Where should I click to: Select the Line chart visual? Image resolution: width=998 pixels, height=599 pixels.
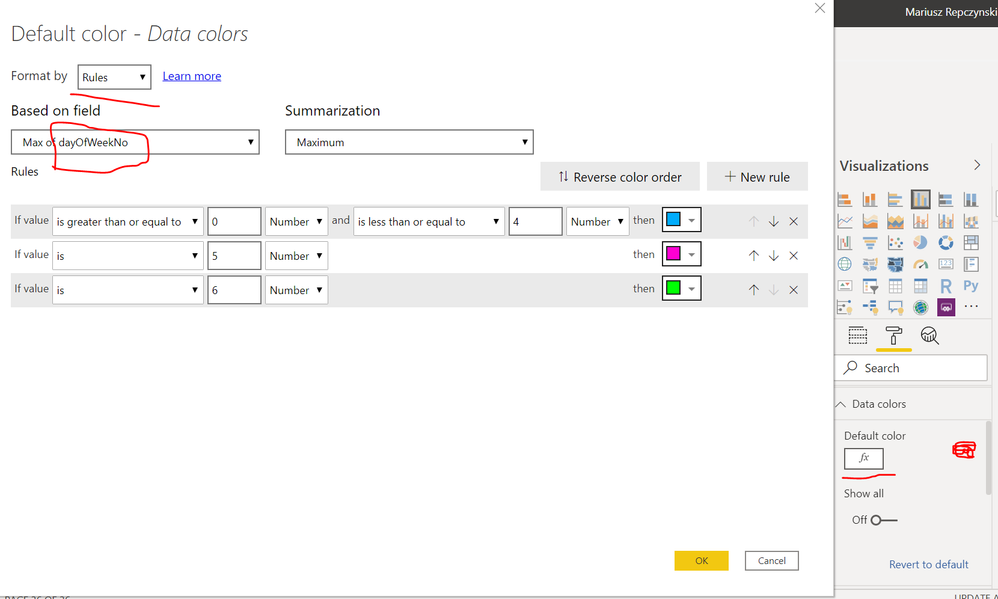(x=845, y=222)
